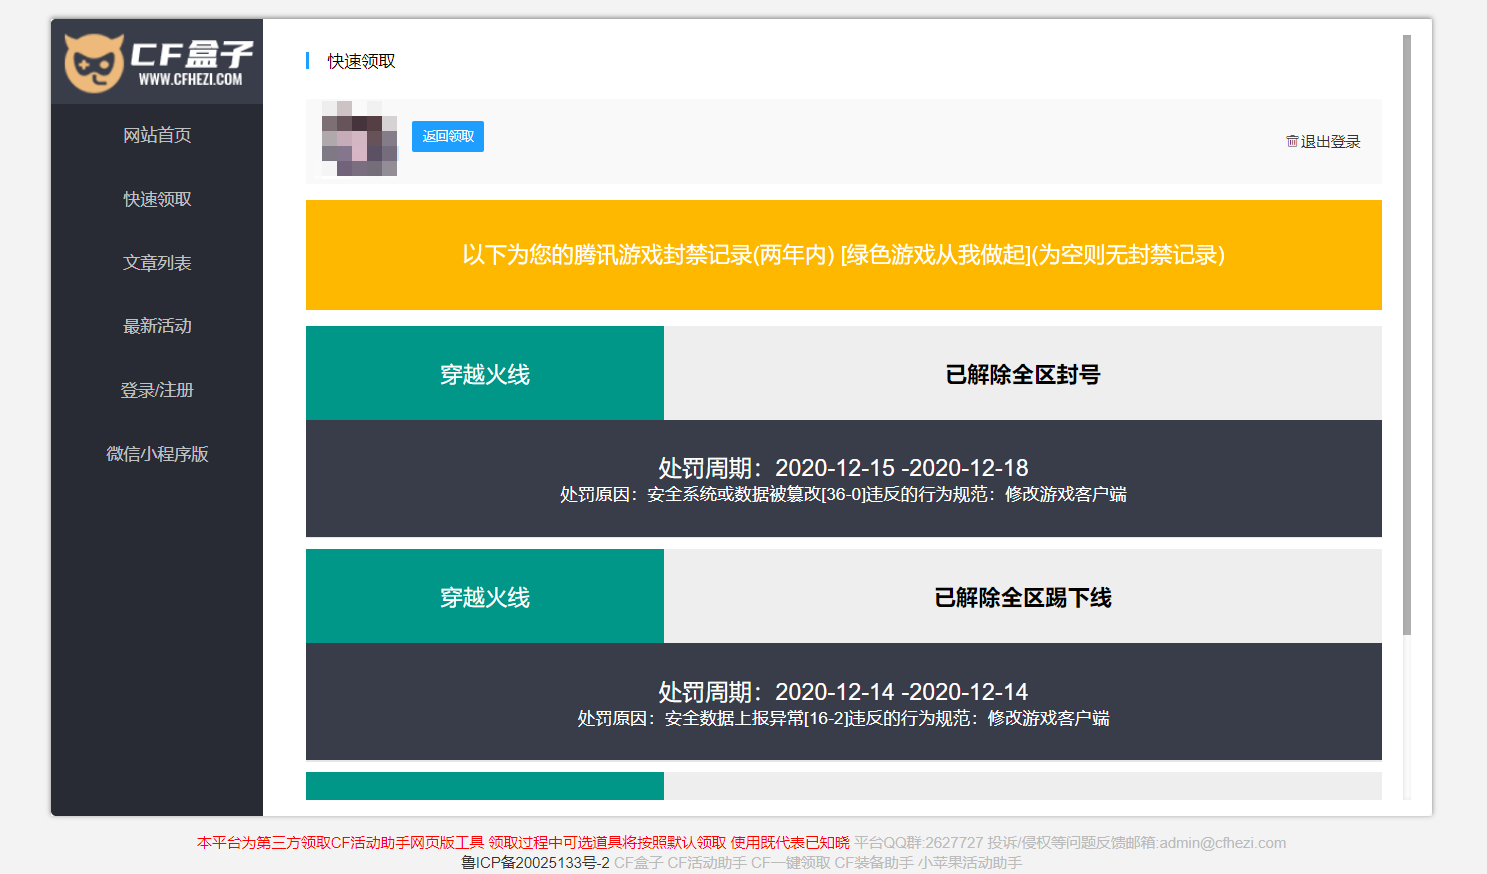Open 网站首页 in the sidebar

click(157, 135)
